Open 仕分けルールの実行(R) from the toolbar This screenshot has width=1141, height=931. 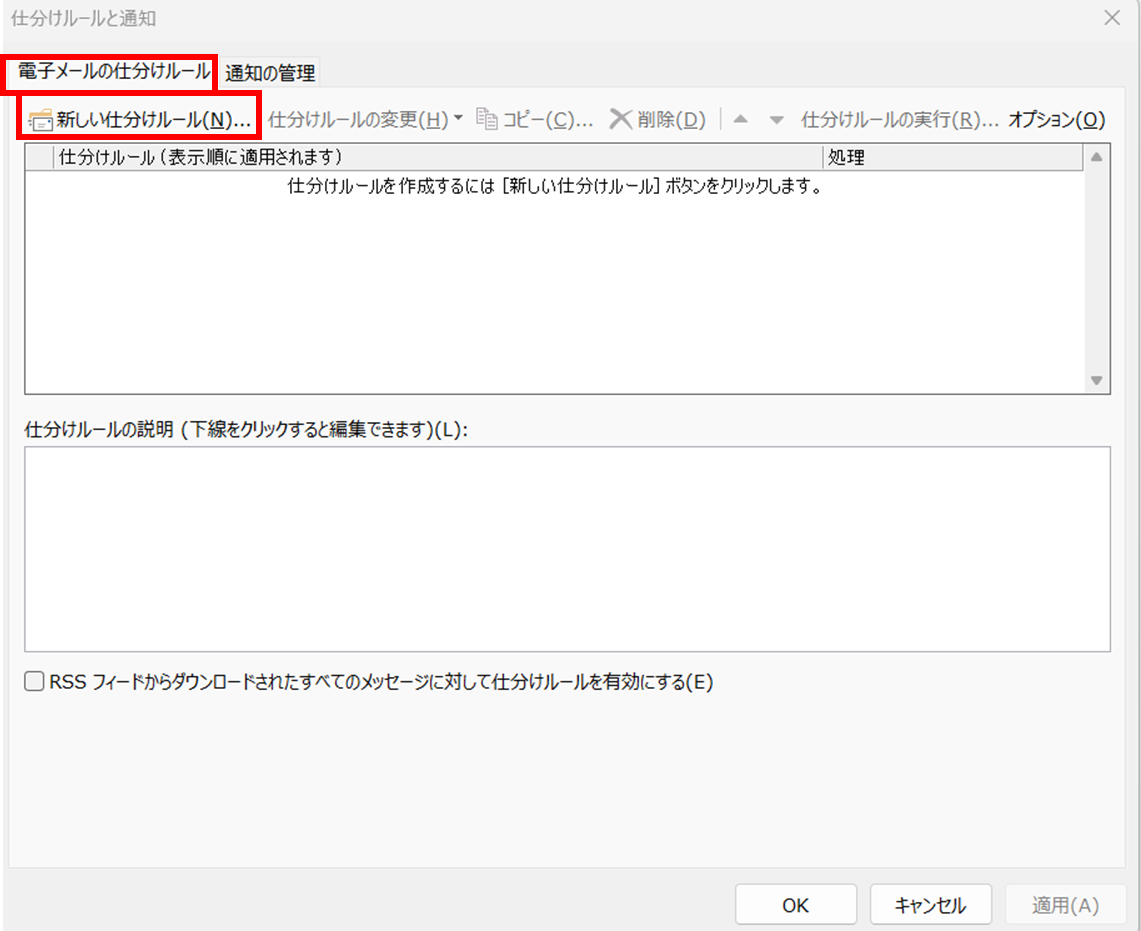899,120
